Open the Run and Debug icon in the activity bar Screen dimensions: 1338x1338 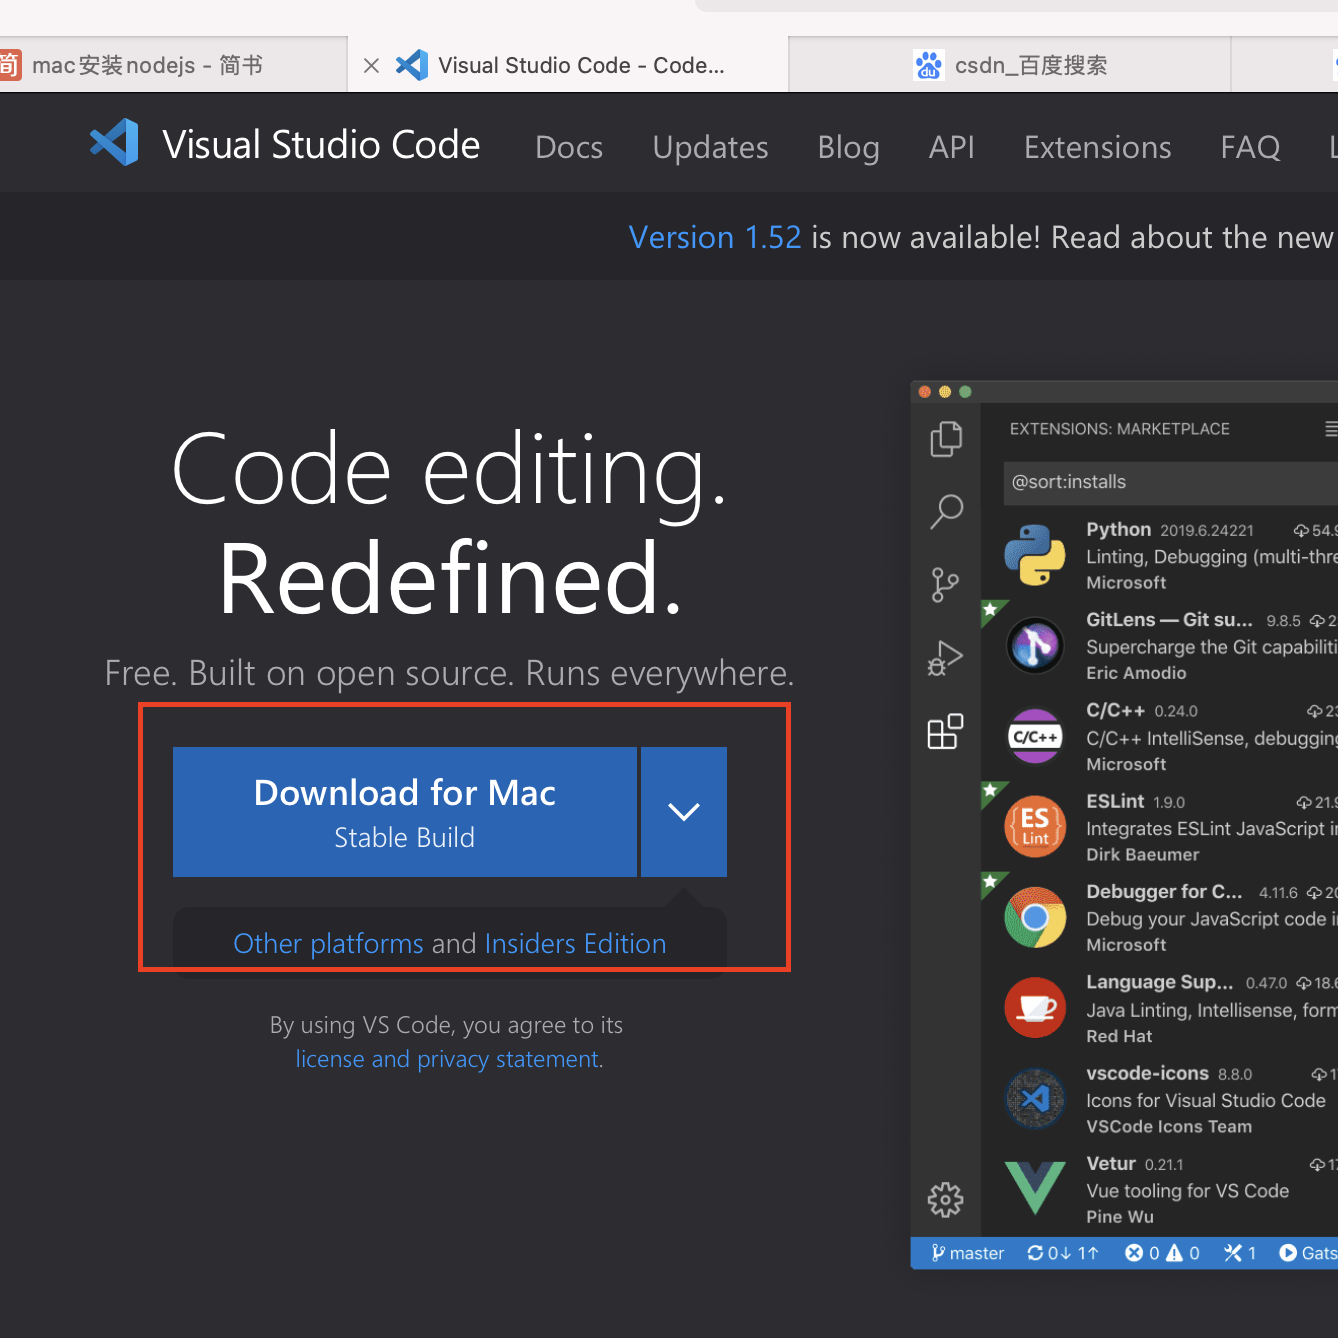coord(945,658)
